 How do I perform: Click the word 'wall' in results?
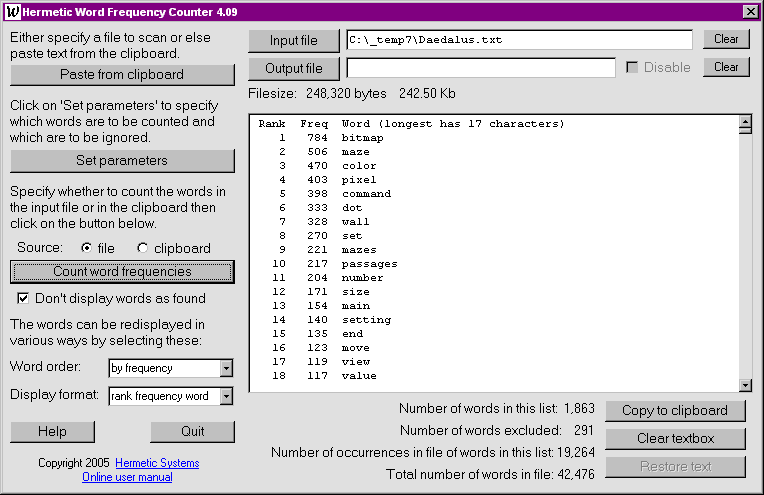(356, 222)
